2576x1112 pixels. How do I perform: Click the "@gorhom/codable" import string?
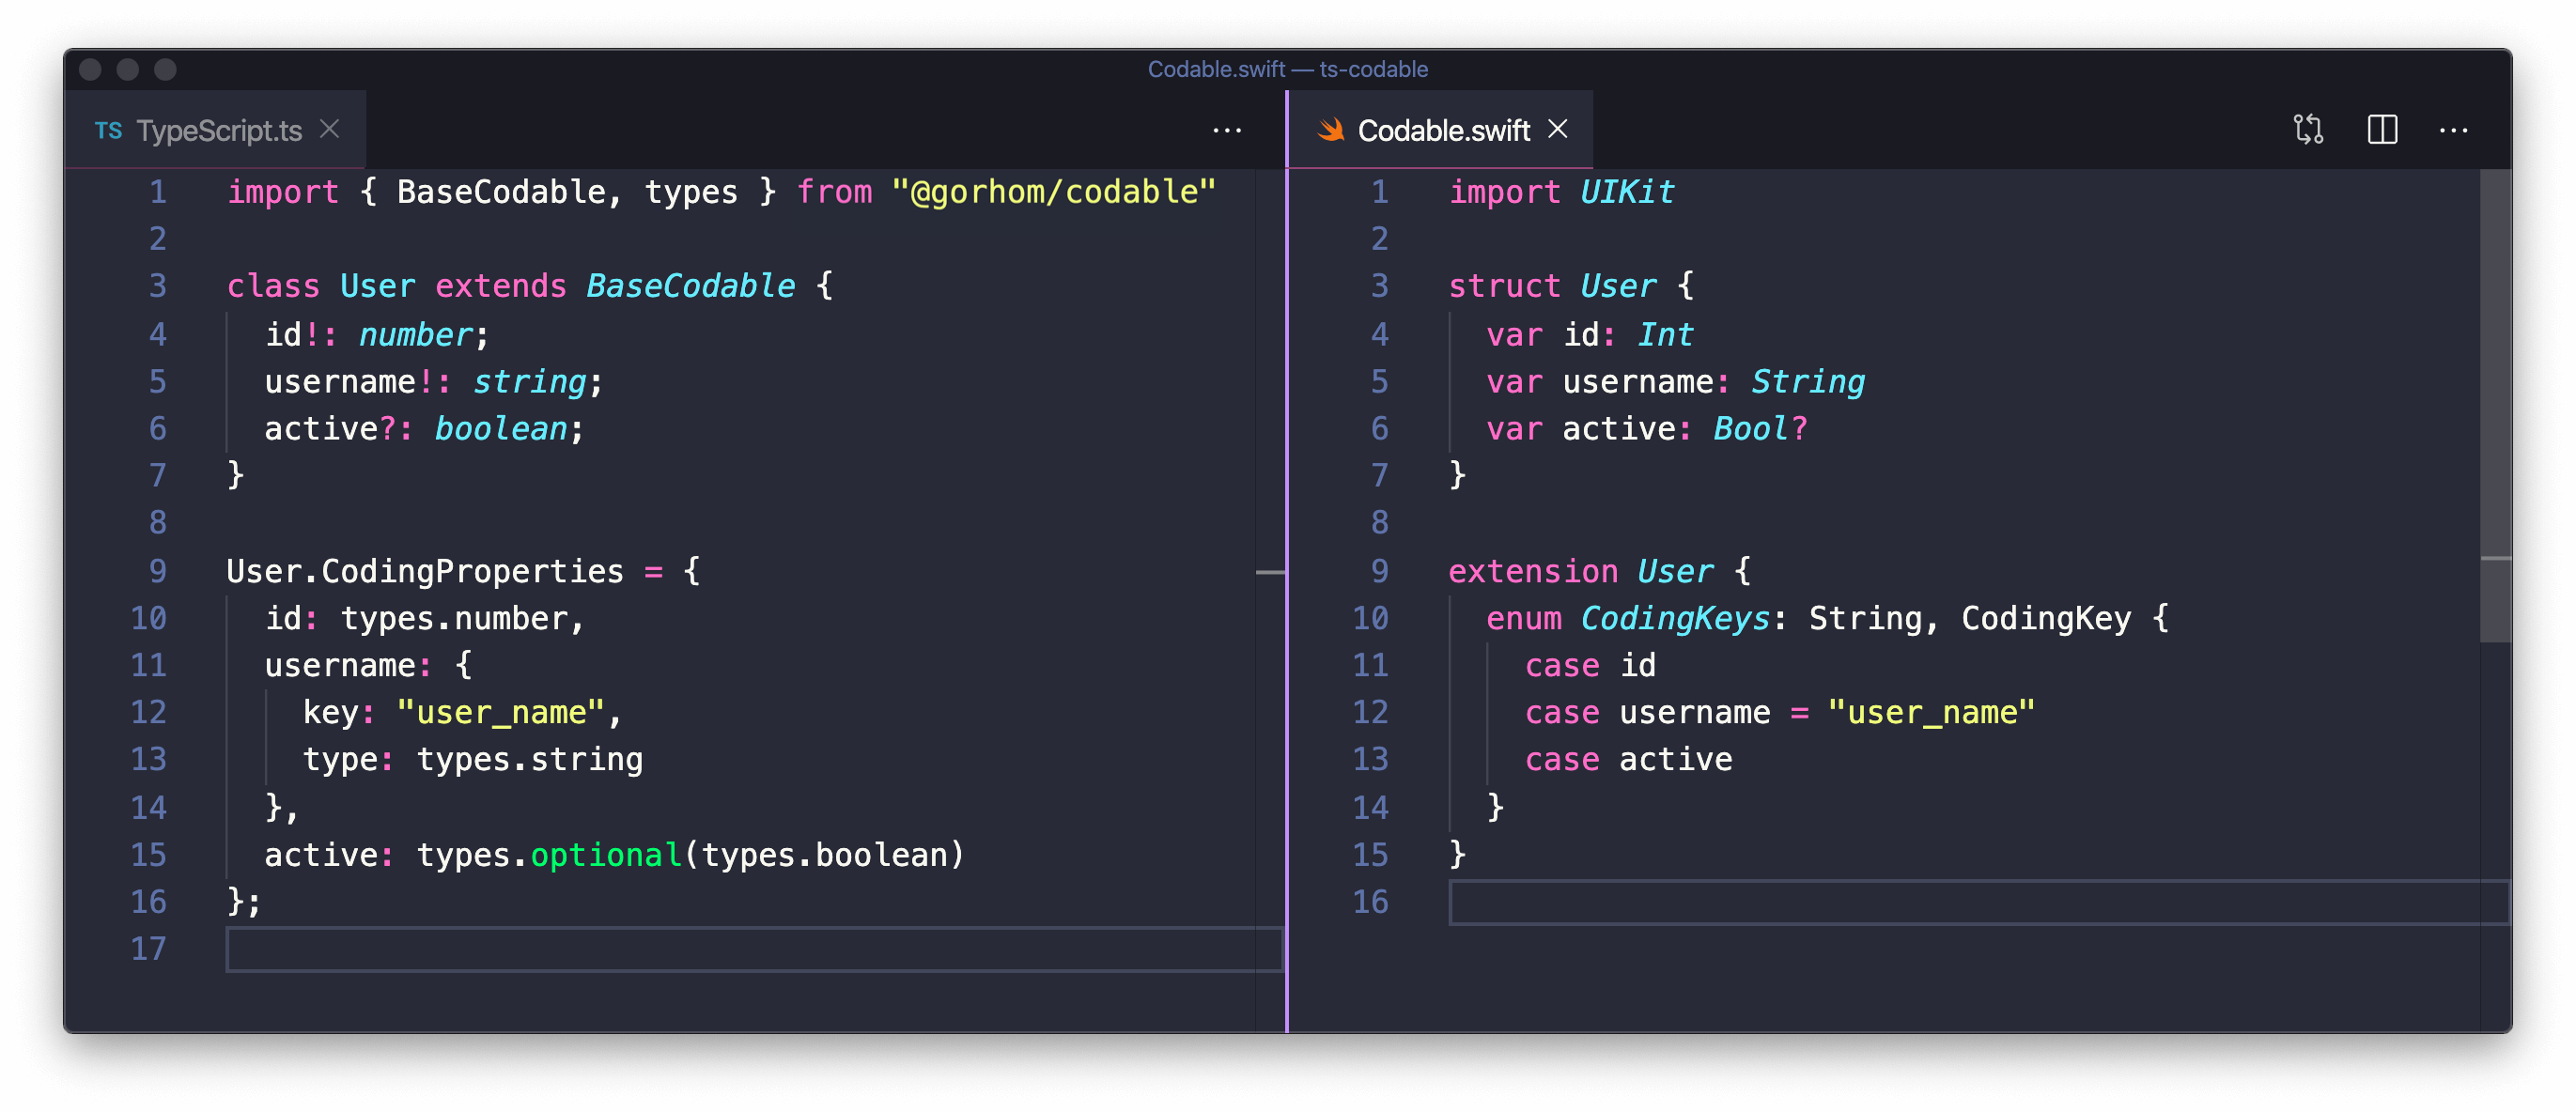(1053, 192)
